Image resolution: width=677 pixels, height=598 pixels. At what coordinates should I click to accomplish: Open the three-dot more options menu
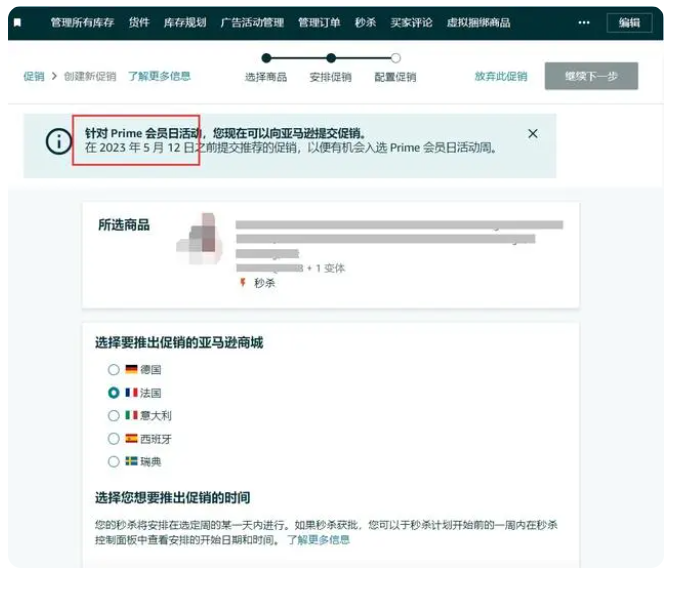[584, 23]
